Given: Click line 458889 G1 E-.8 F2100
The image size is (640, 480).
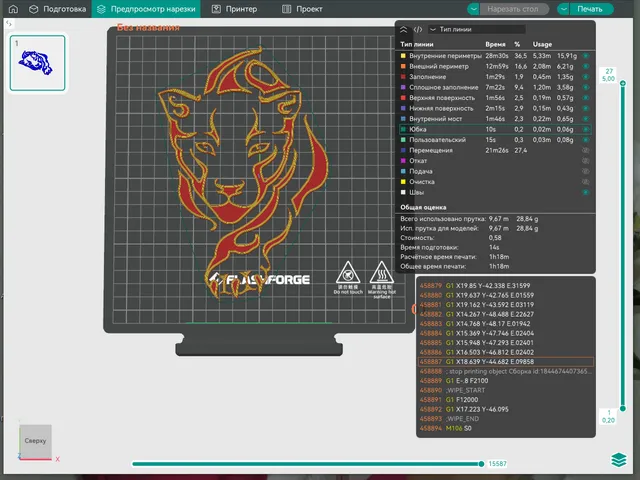Looking at the screenshot, I should (506, 381).
